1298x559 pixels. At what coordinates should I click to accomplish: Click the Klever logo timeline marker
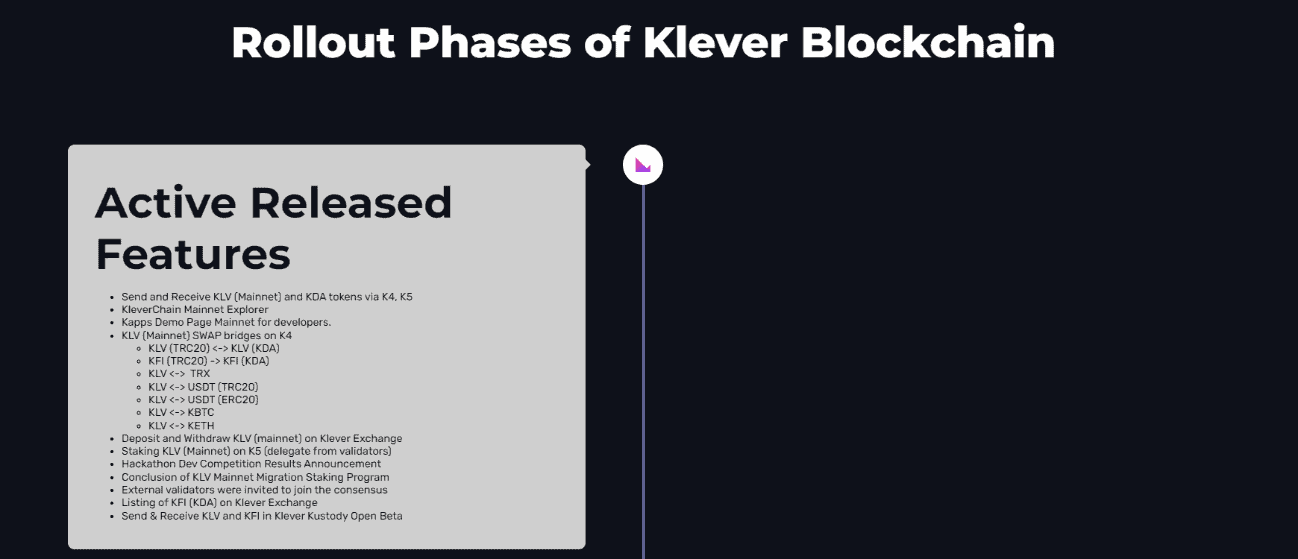tap(643, 165)
